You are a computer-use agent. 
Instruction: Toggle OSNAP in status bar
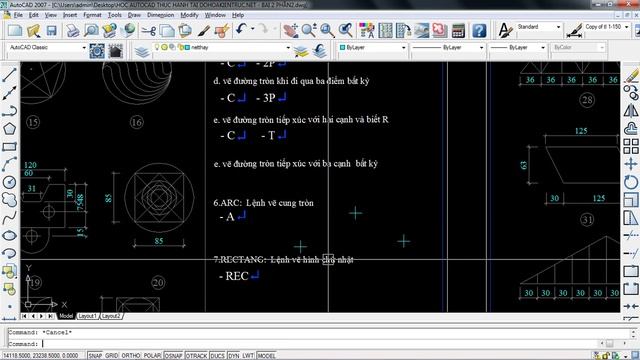(173, 356)
